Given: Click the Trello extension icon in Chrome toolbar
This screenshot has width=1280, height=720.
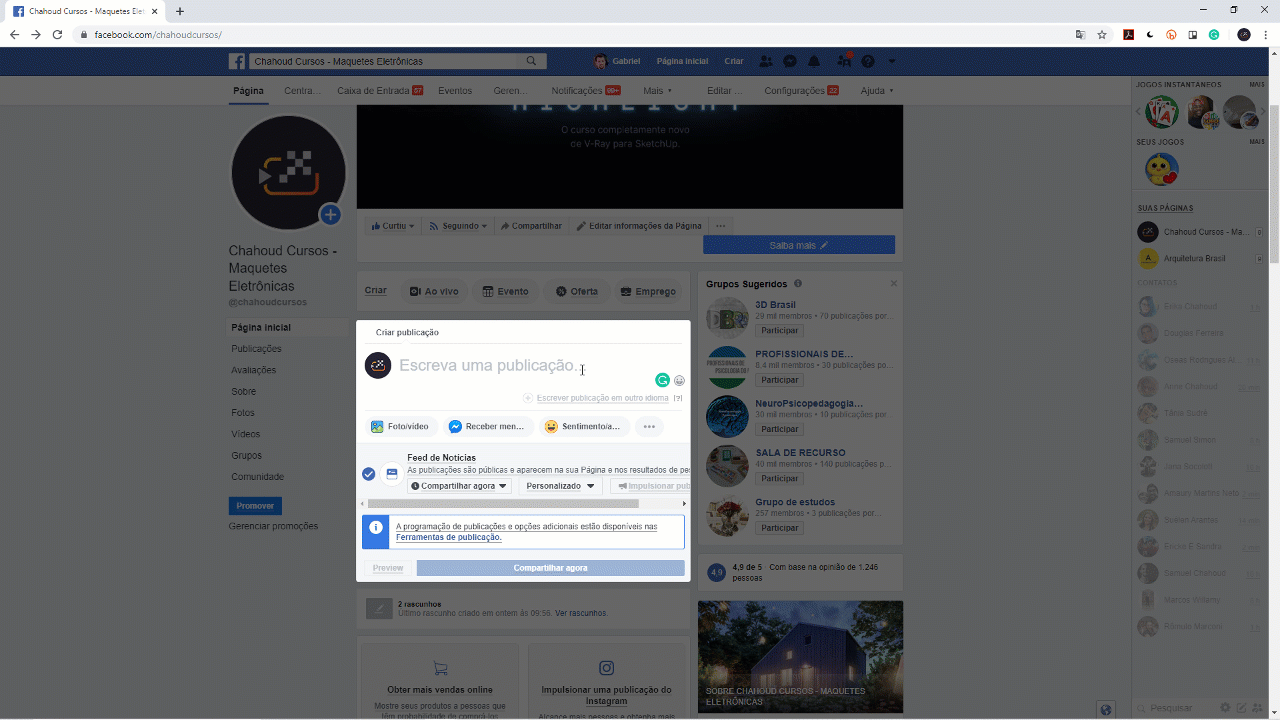Looking at the screenshot, I should [x=1193, y=34].
